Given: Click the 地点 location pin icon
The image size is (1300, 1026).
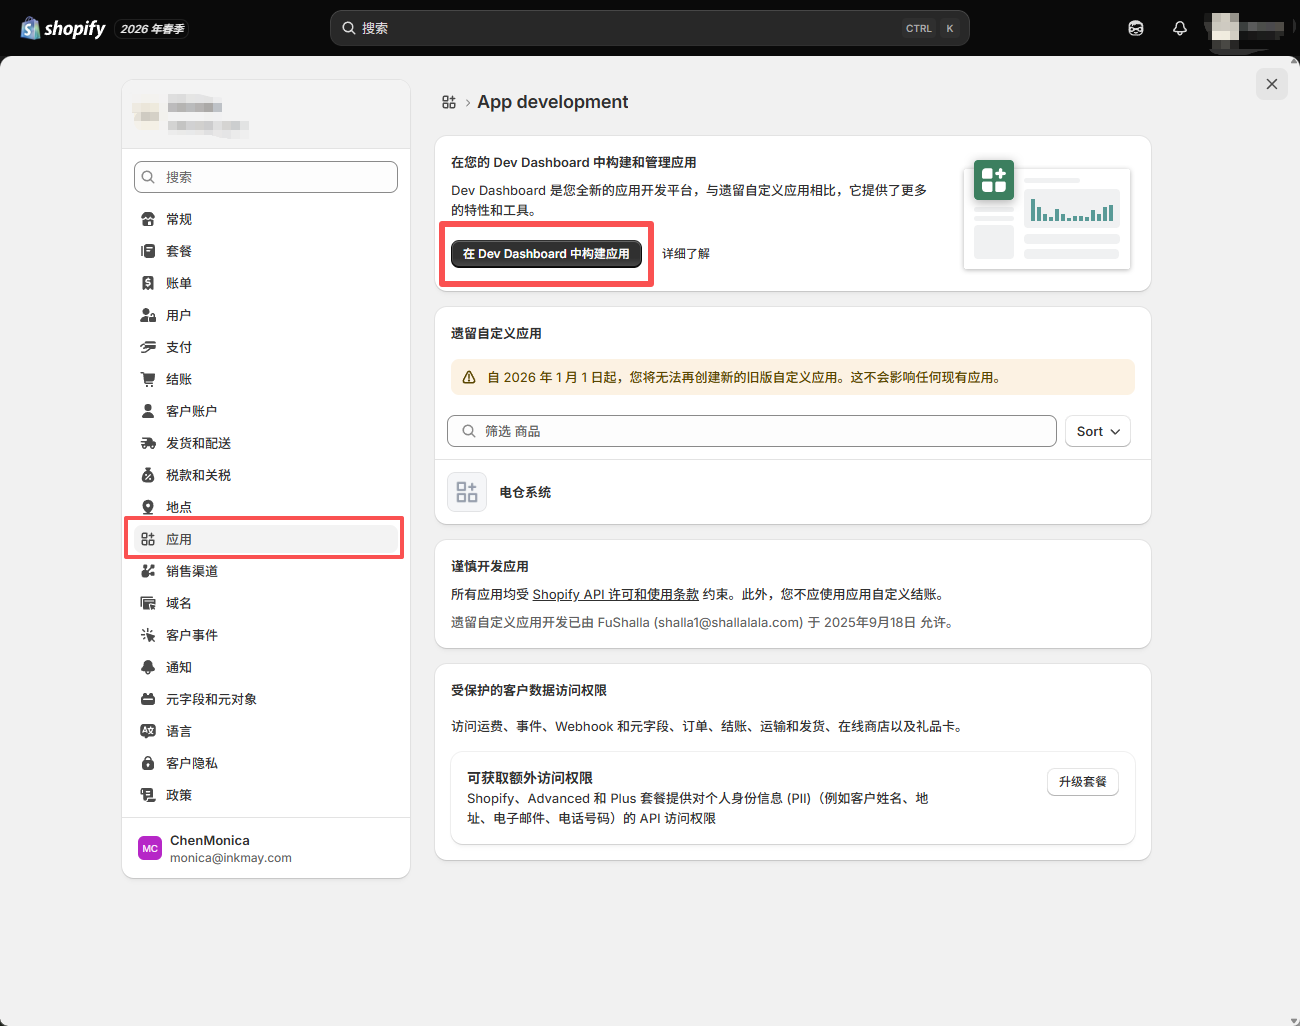Looking at the screenshot, I should click(148, 507).
